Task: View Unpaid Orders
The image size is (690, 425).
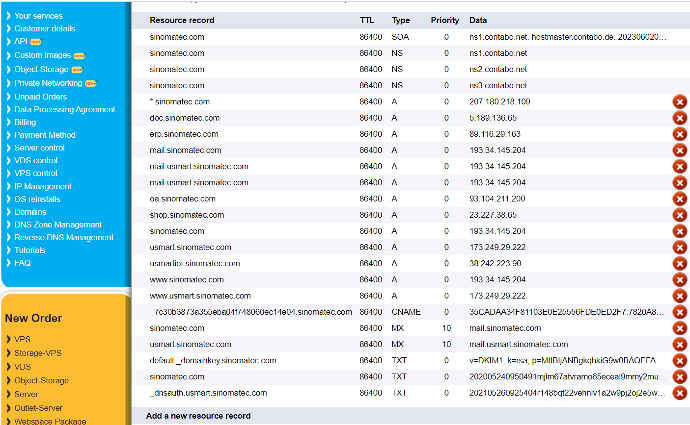Action: pos(40,97)
